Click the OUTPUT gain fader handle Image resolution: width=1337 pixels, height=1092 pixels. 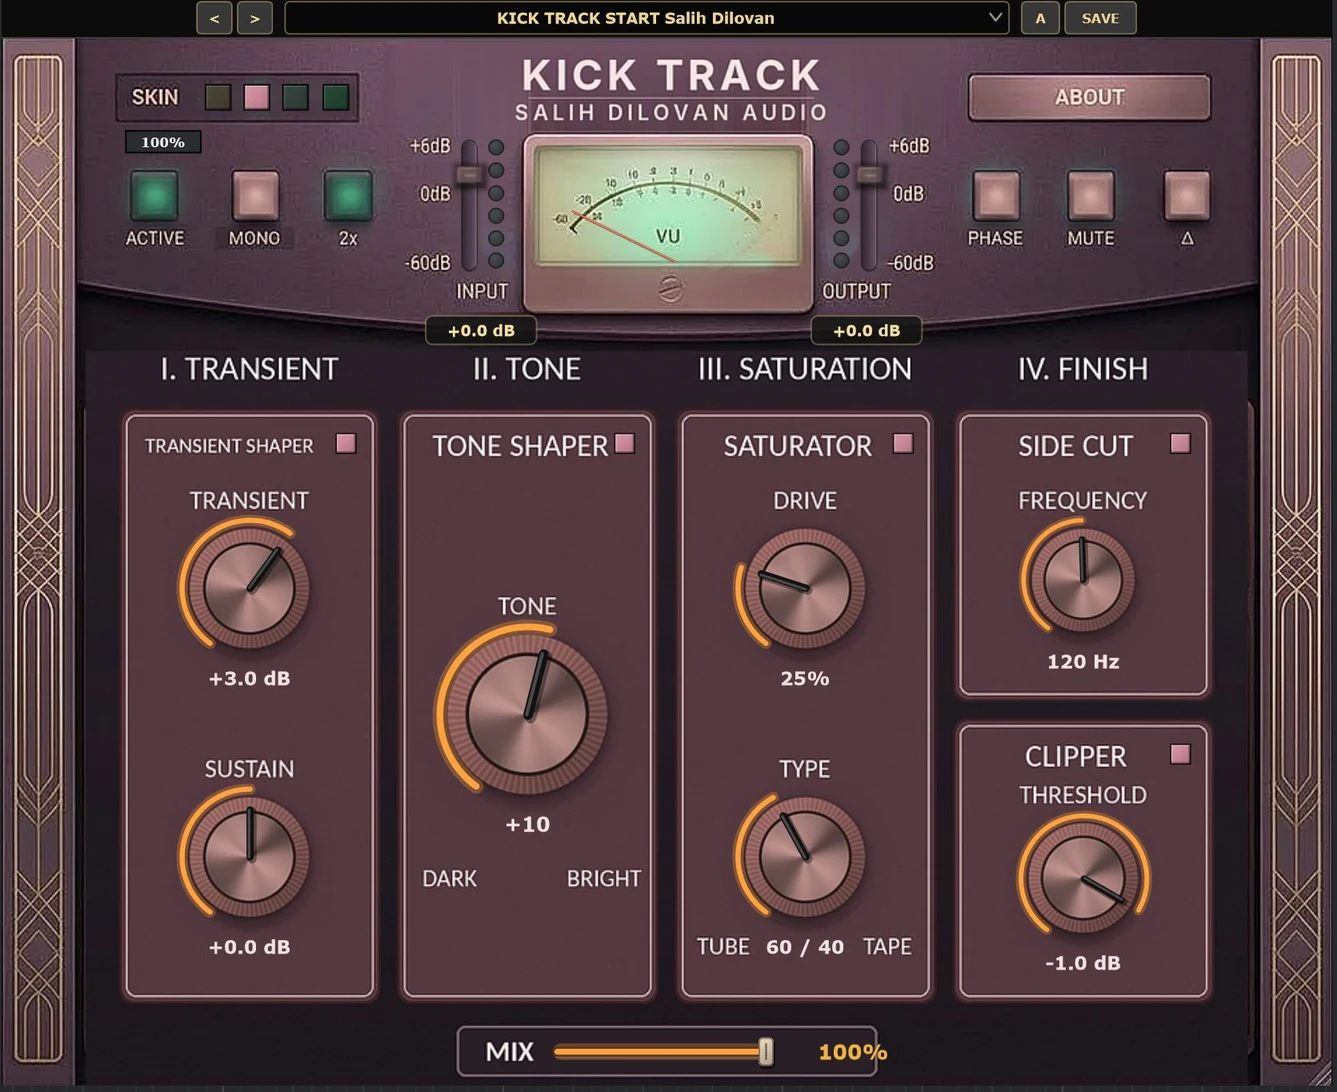tap(869, 174)
